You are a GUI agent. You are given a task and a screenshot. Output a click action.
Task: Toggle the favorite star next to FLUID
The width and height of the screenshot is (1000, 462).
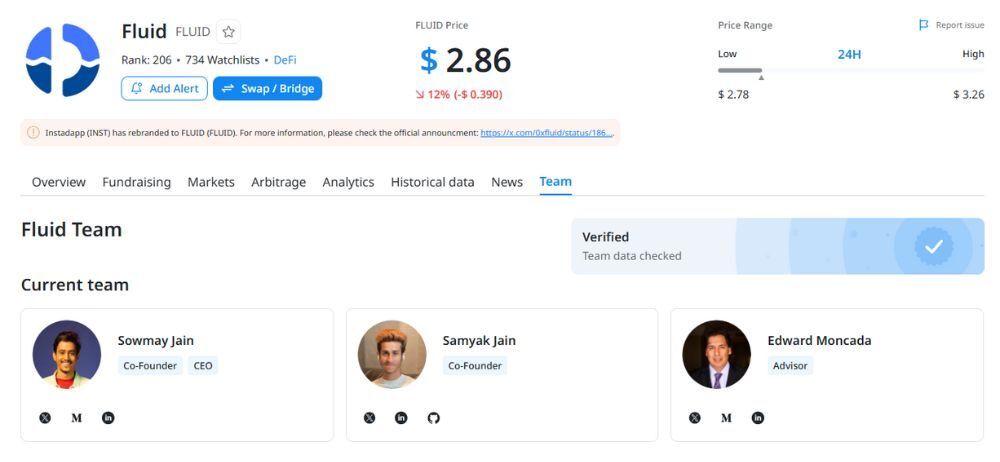click(228, 32)
